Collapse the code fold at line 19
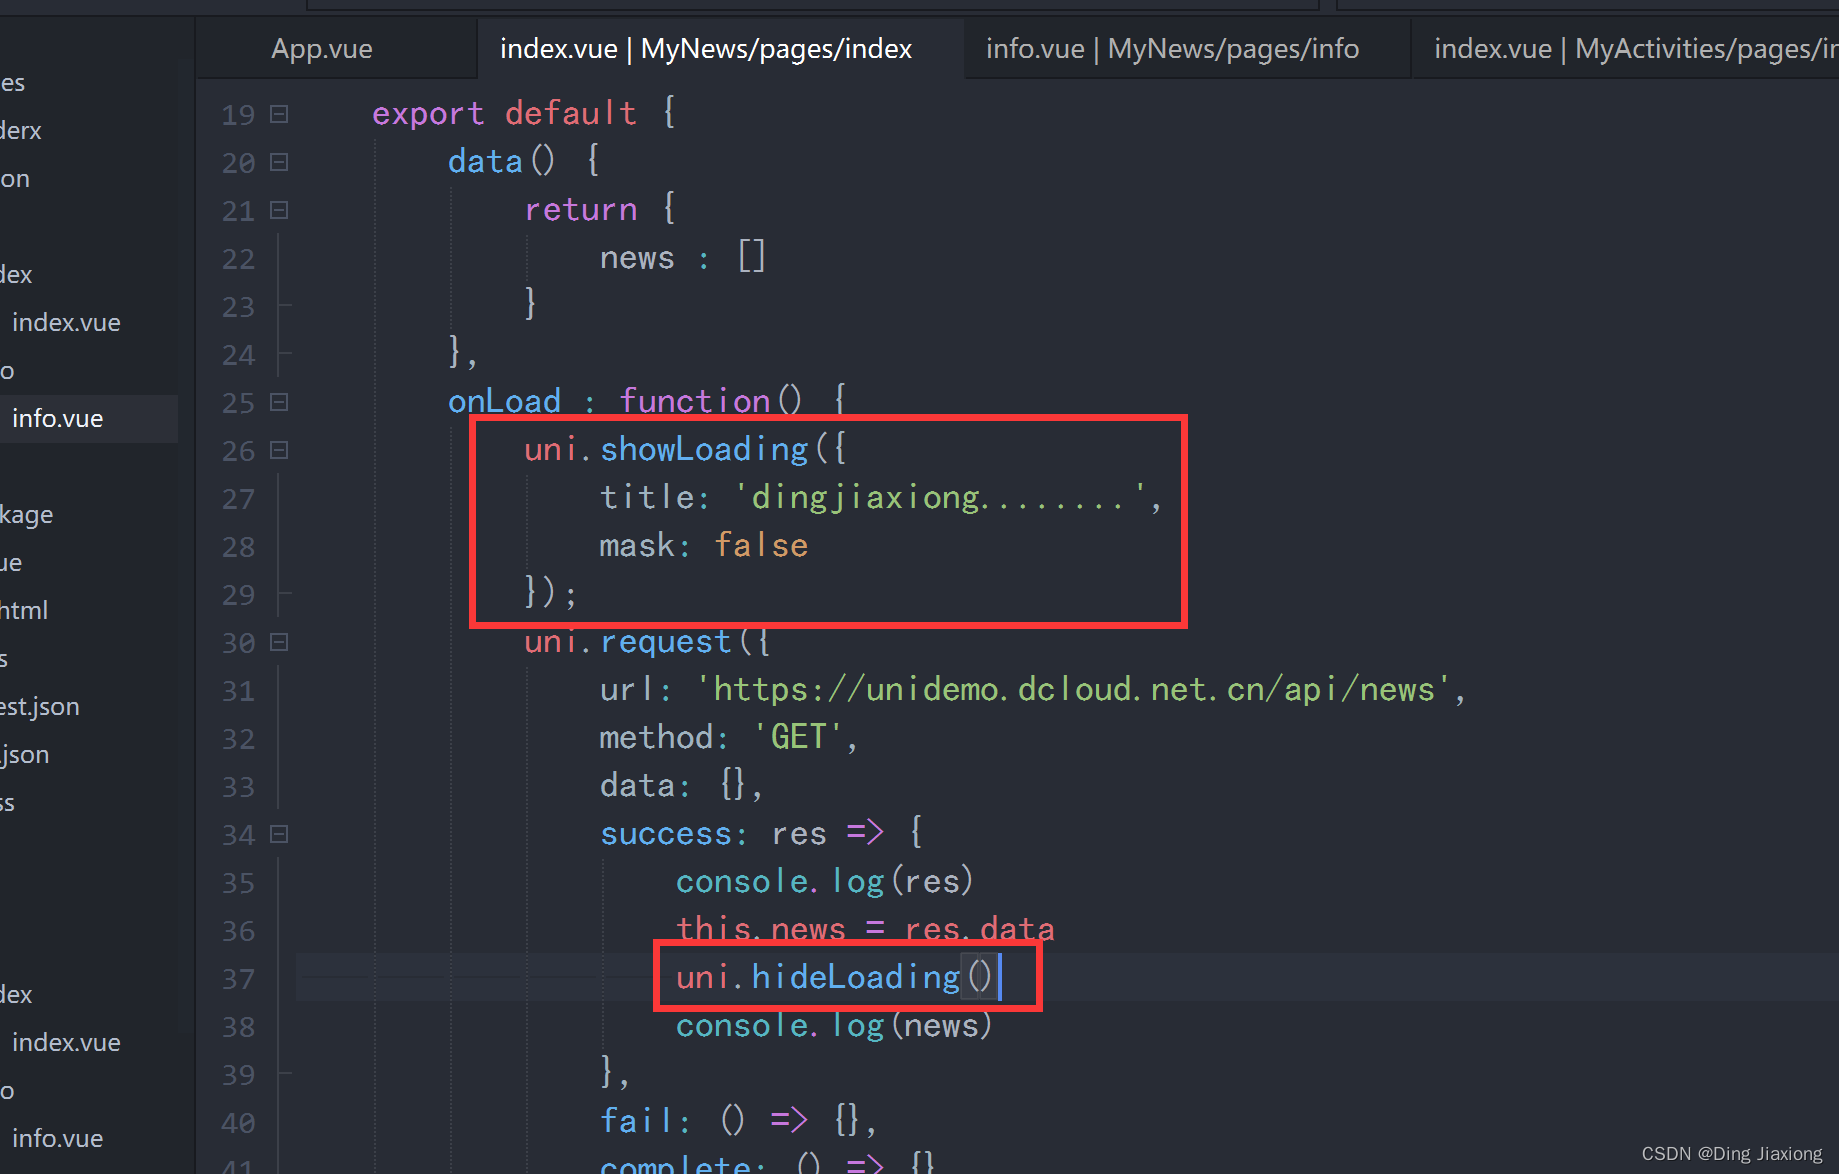The width and height of the screenshot is (1839, 1174). (280, 114)
